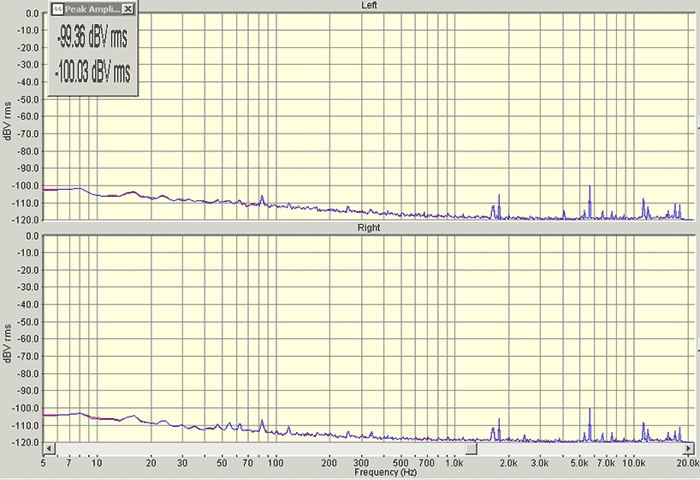The height and width of the screenshot is (480, 700).
Task: Click the -90.0 level label on Left plot
Action: point(29,168)
